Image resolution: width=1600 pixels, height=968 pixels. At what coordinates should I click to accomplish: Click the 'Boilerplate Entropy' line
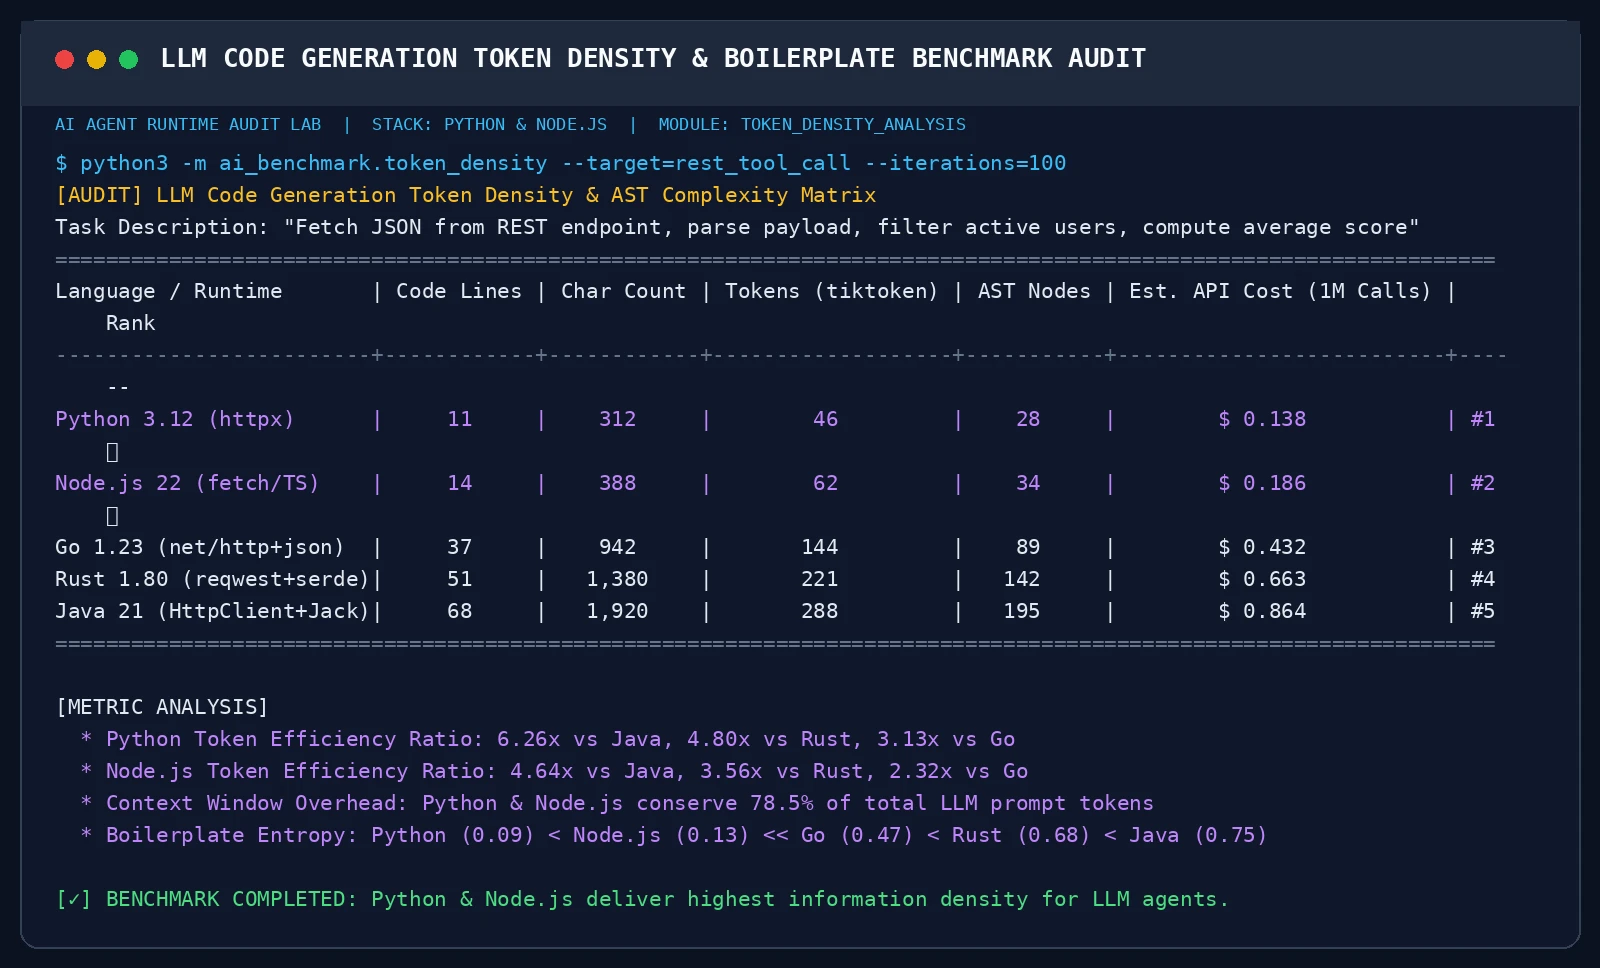pyautogui.click(x=674, y=835)
